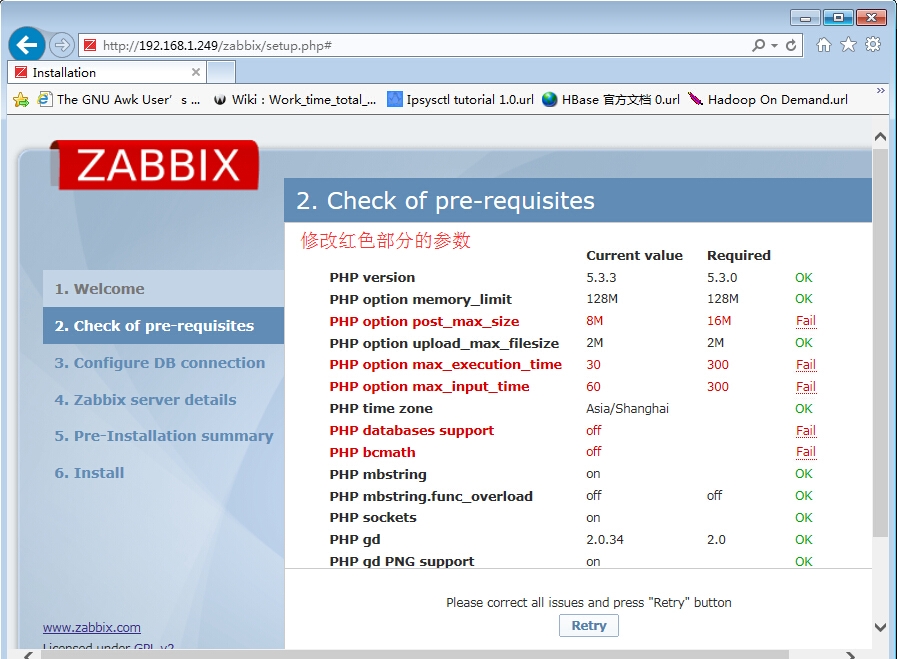
Task: Click 'PHP version' row label
Action: (372, 278)
